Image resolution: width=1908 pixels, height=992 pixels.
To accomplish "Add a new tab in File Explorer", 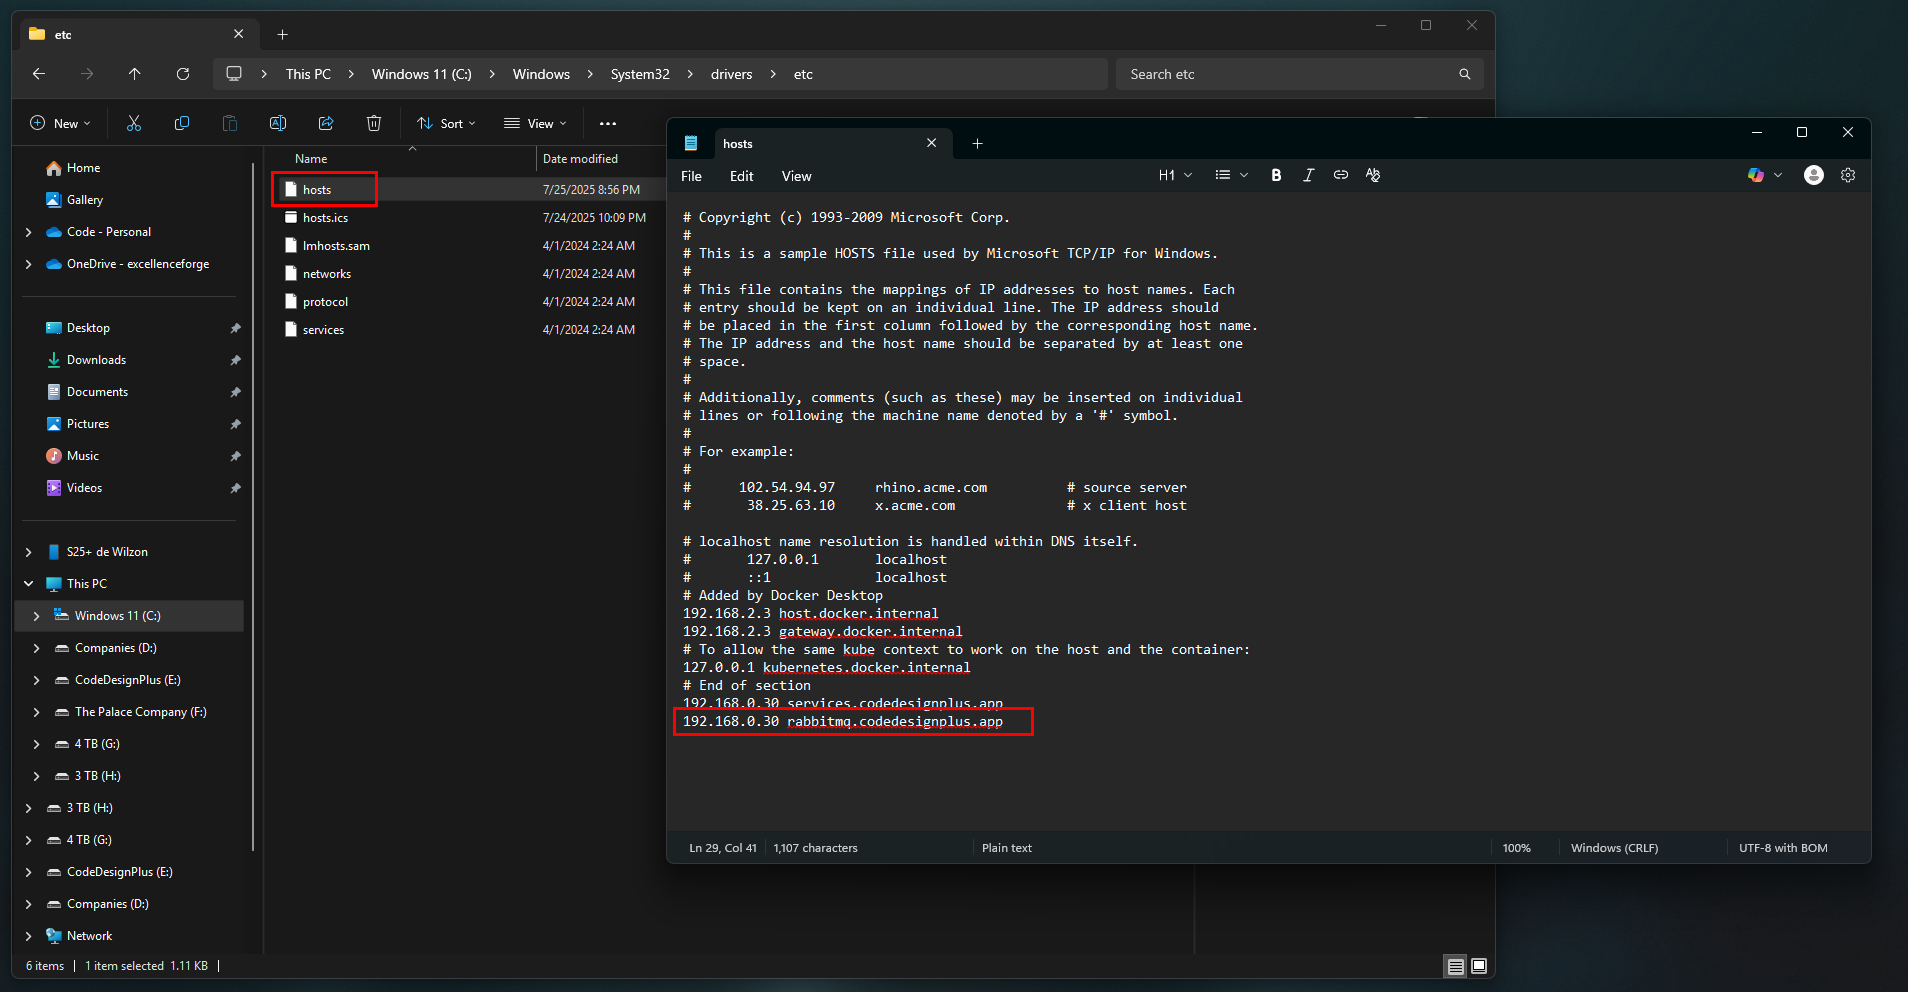I will tap(283, 34).
